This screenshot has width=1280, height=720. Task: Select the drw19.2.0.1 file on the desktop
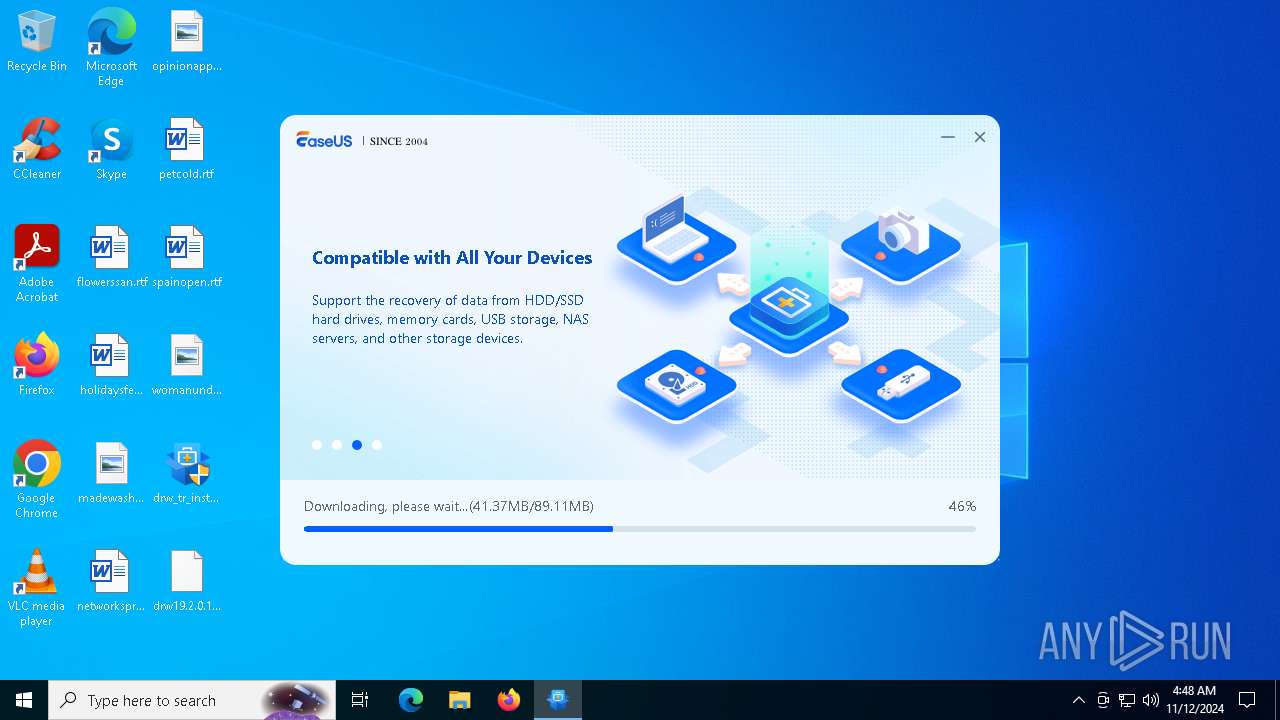tap(187, 582)
